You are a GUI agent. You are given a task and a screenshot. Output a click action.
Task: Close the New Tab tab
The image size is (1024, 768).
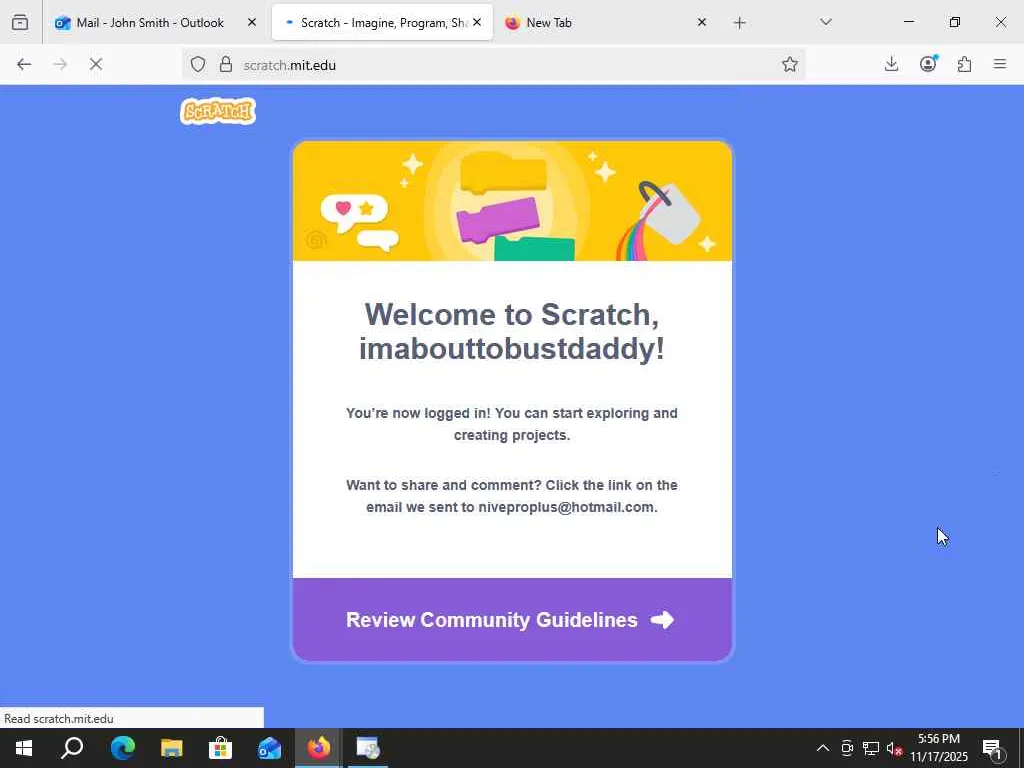(701, 22)
